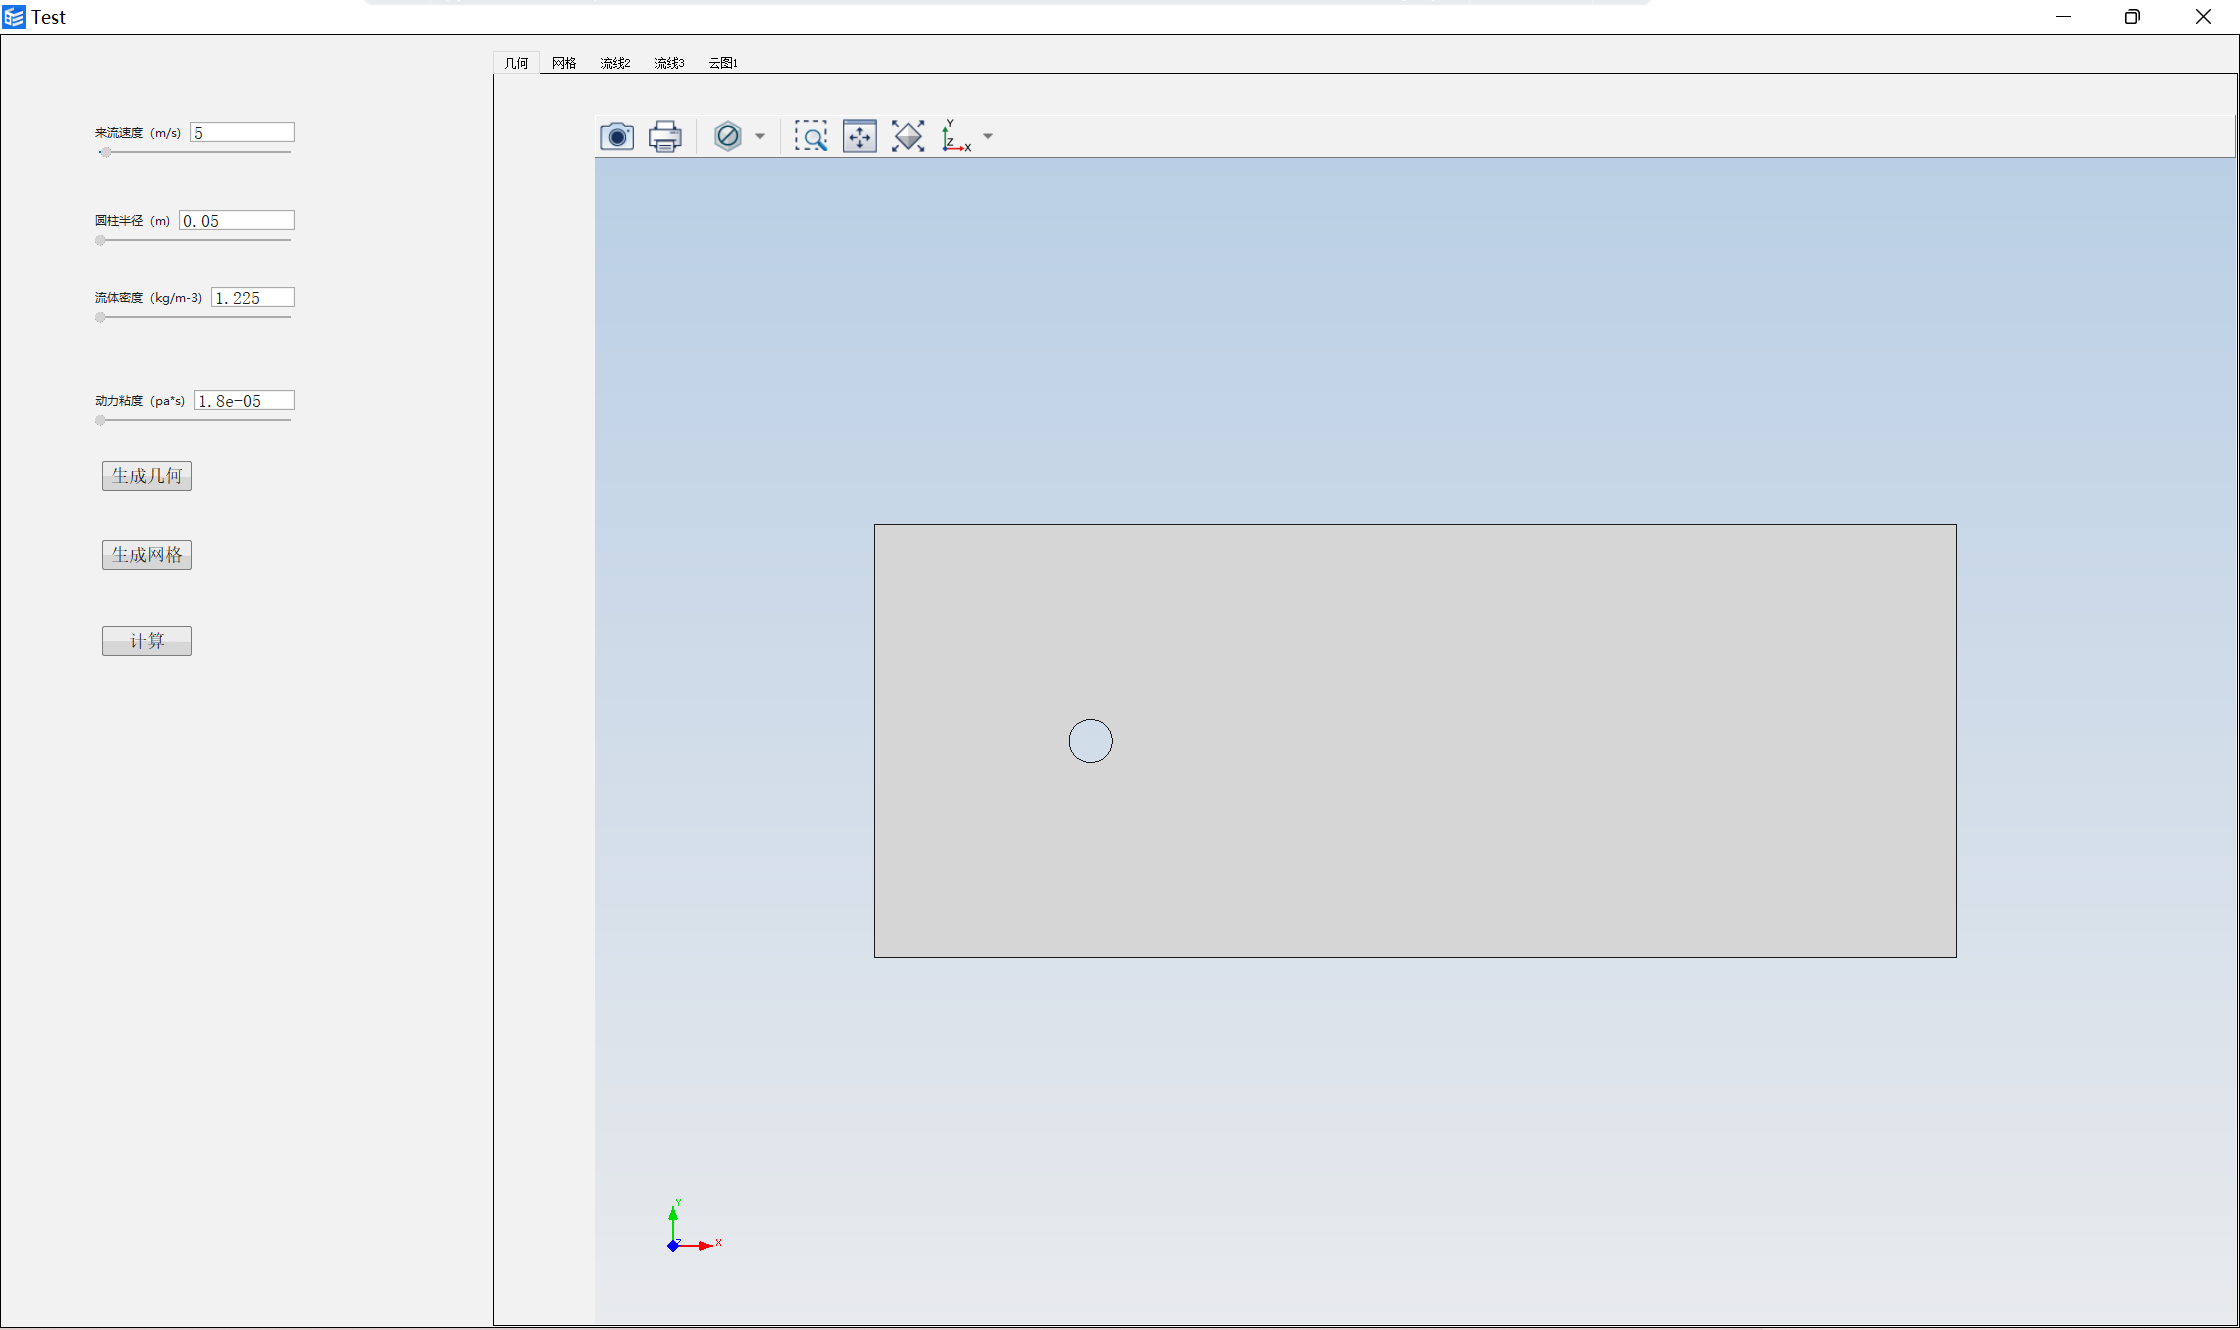The height and width of the screenshot is (1330, 2240).
Task: Click the XYZ default view icon
Action: click(x=956, y=136)
